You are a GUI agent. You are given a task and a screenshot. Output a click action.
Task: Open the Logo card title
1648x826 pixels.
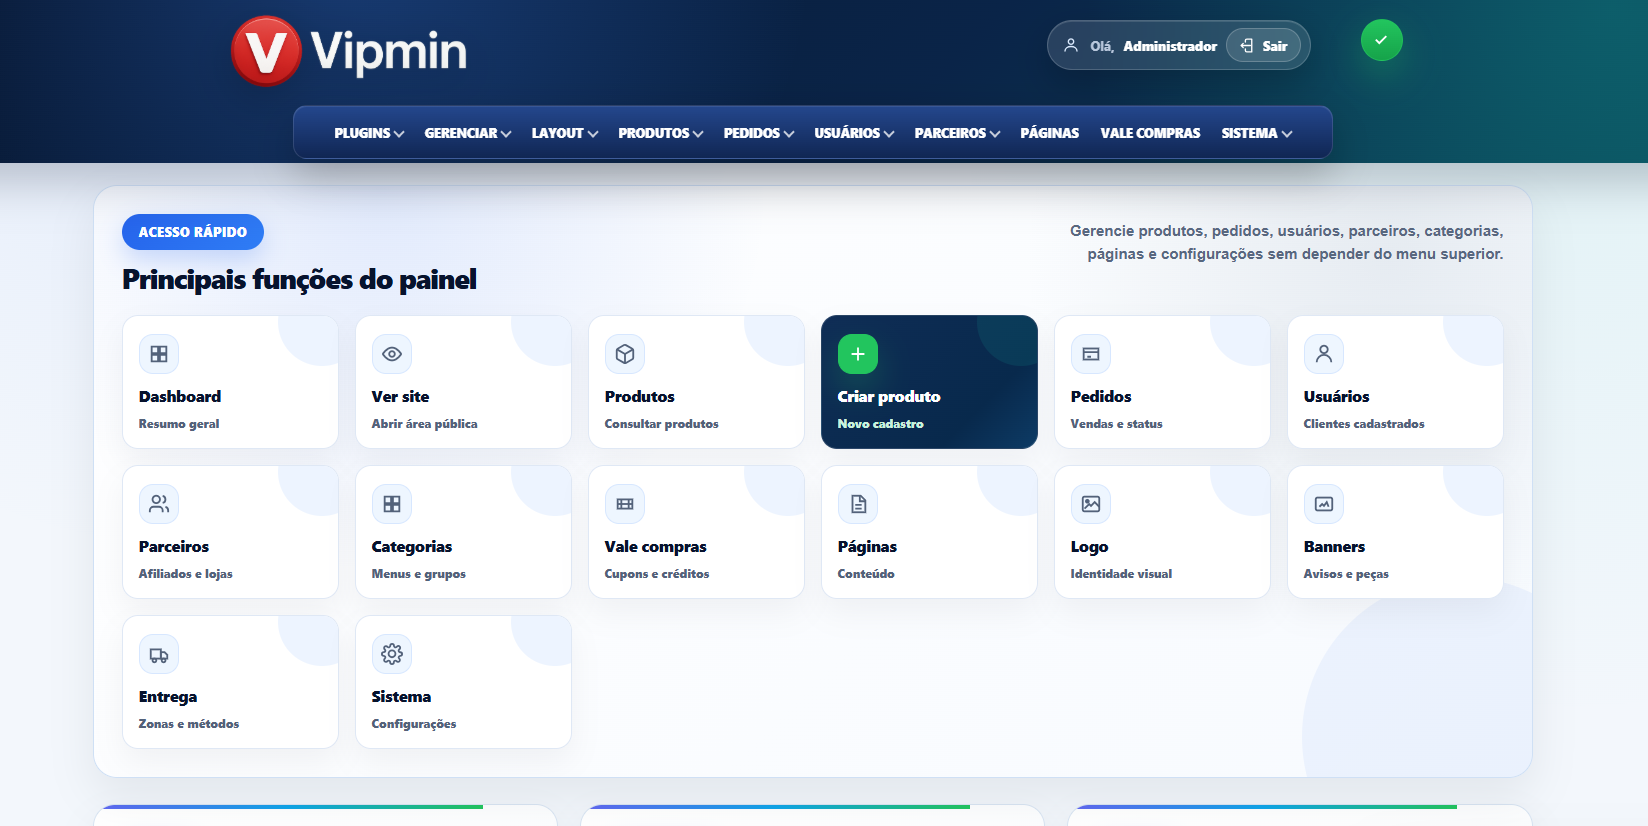tap(1090, 547)
